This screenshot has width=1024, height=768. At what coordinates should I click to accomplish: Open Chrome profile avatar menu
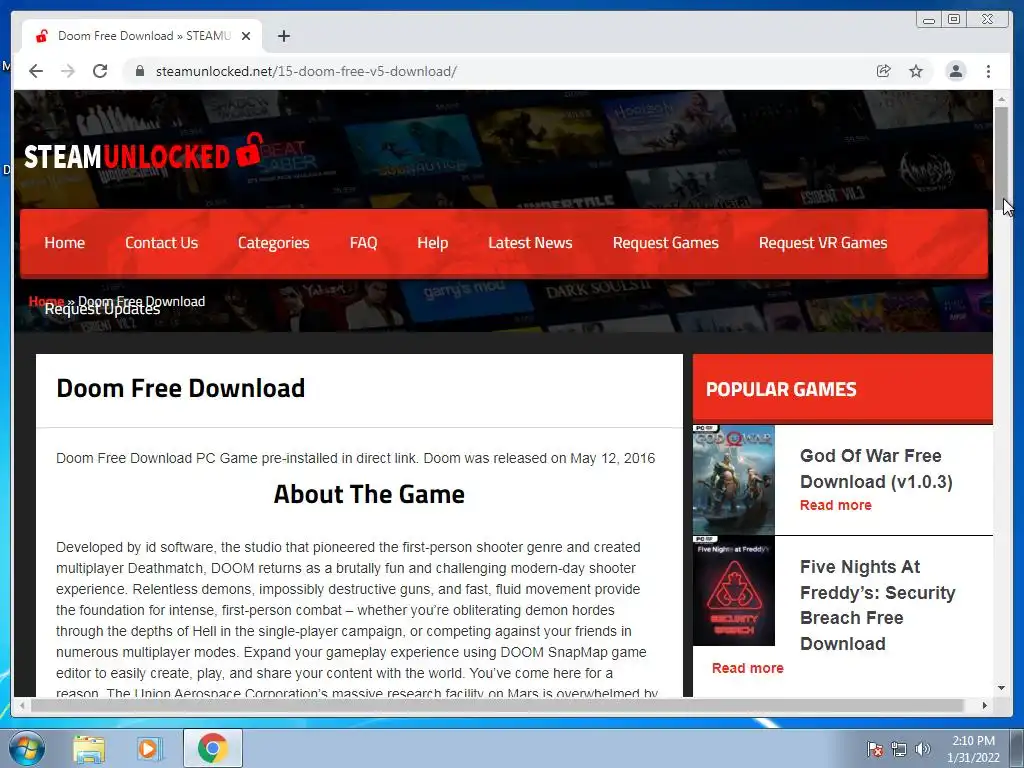coord(955,71)
